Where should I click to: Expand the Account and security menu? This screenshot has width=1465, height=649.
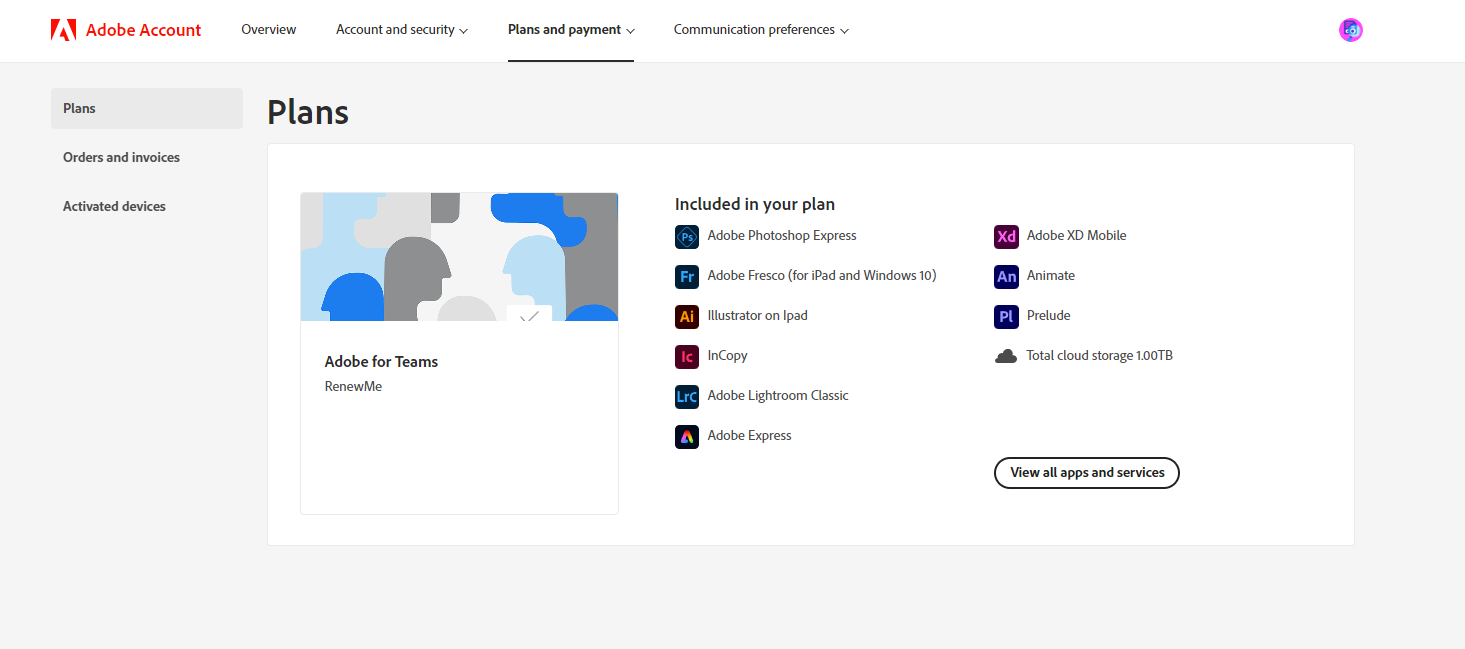click(402, 30)
